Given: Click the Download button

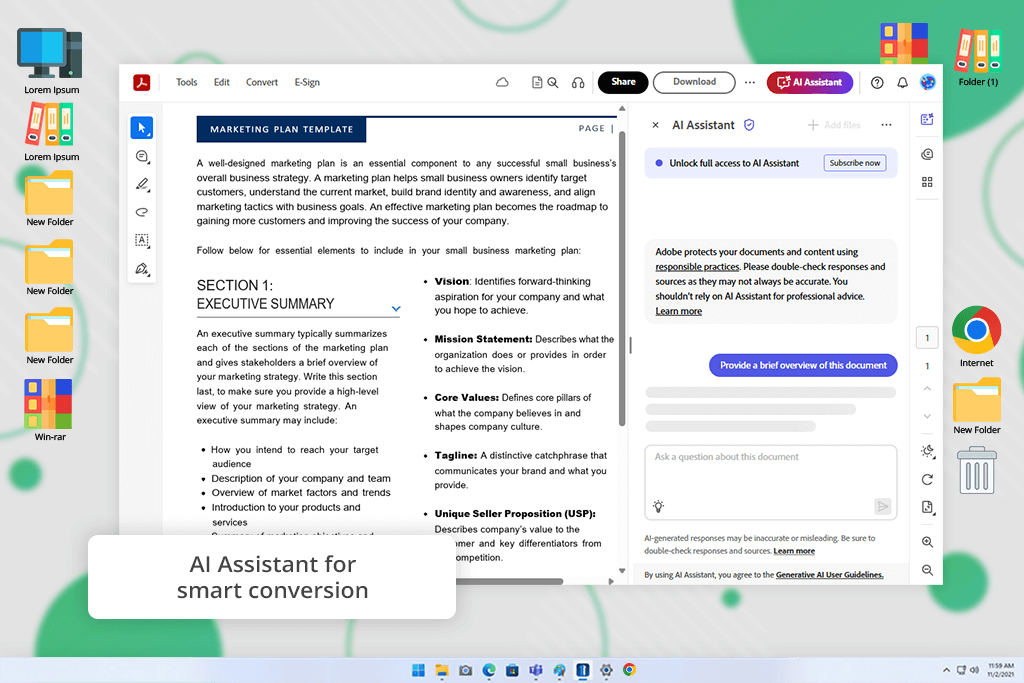Looking at the screenshot, I should (x=694, y=82).
